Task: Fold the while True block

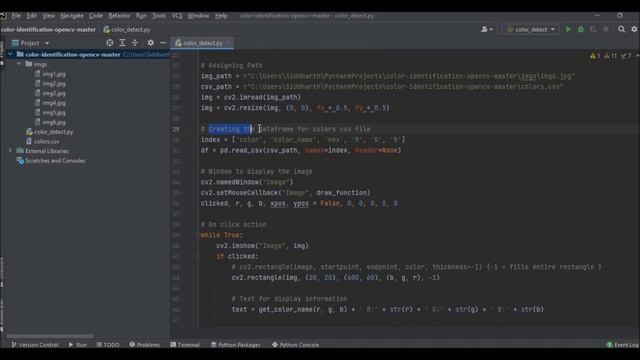Action: pos(198,235)
